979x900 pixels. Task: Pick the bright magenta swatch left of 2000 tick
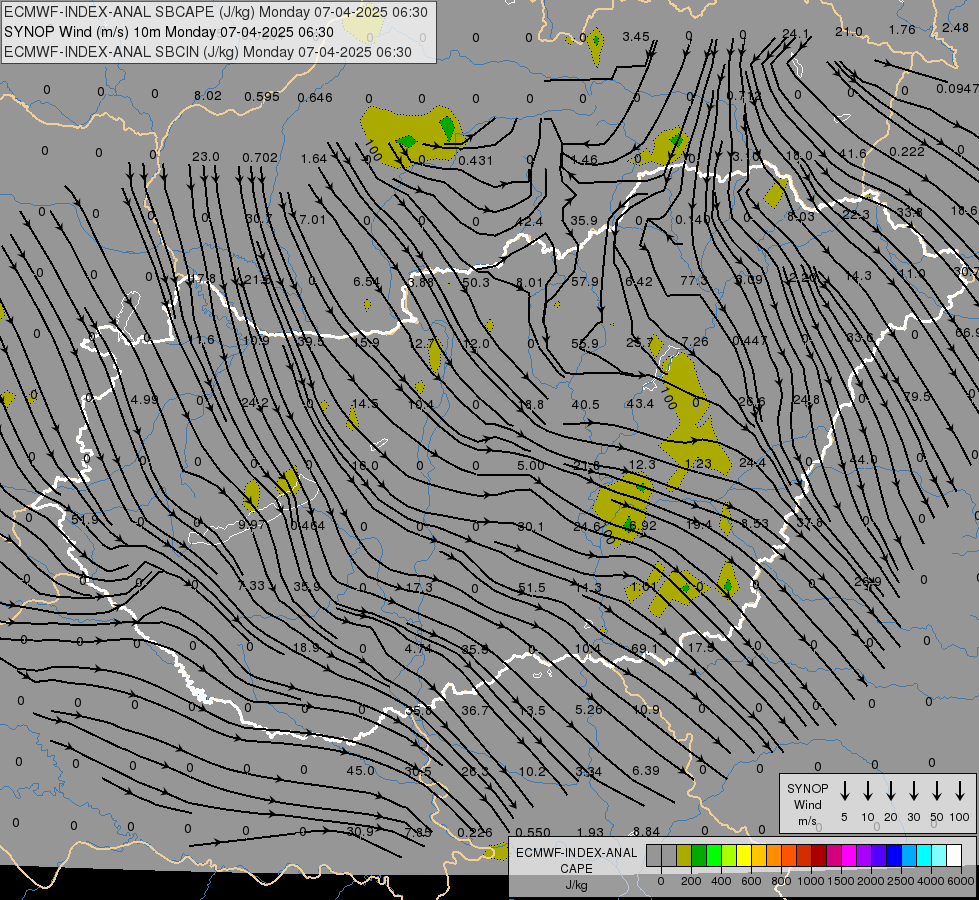pyautogui.click(x=849, y=856)
